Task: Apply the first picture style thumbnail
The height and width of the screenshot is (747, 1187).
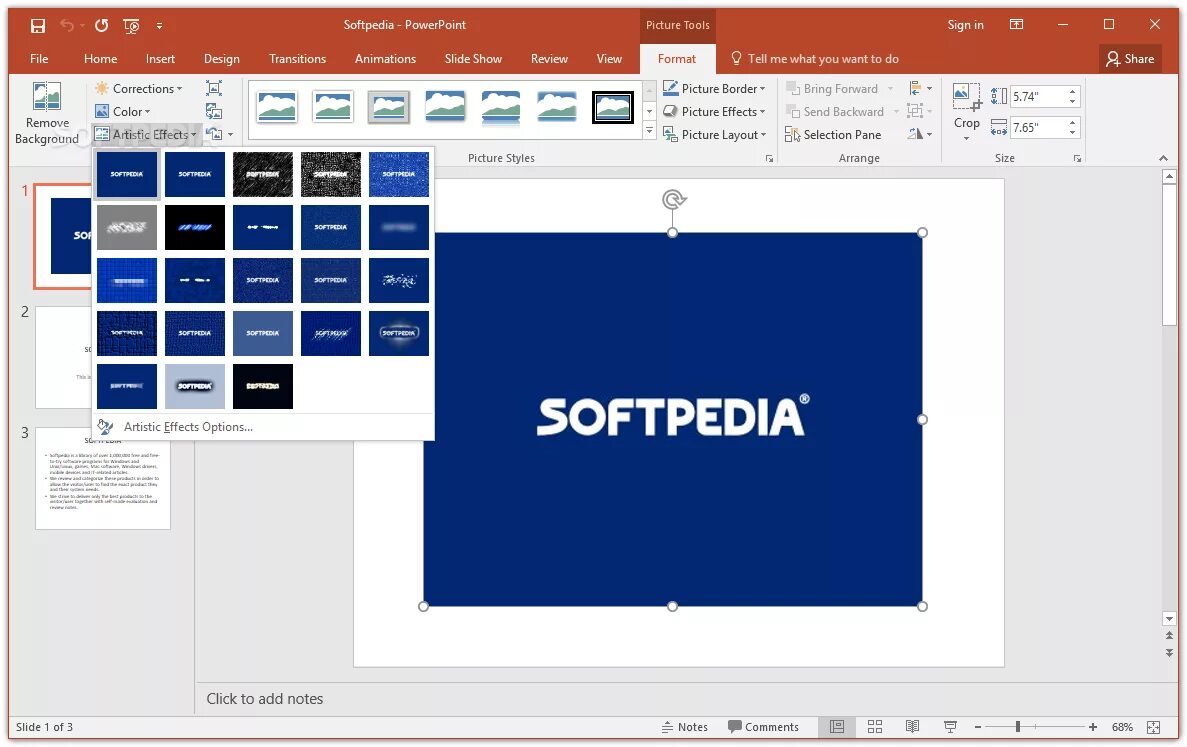Action: pyautogui.click(x=277, y=107)
